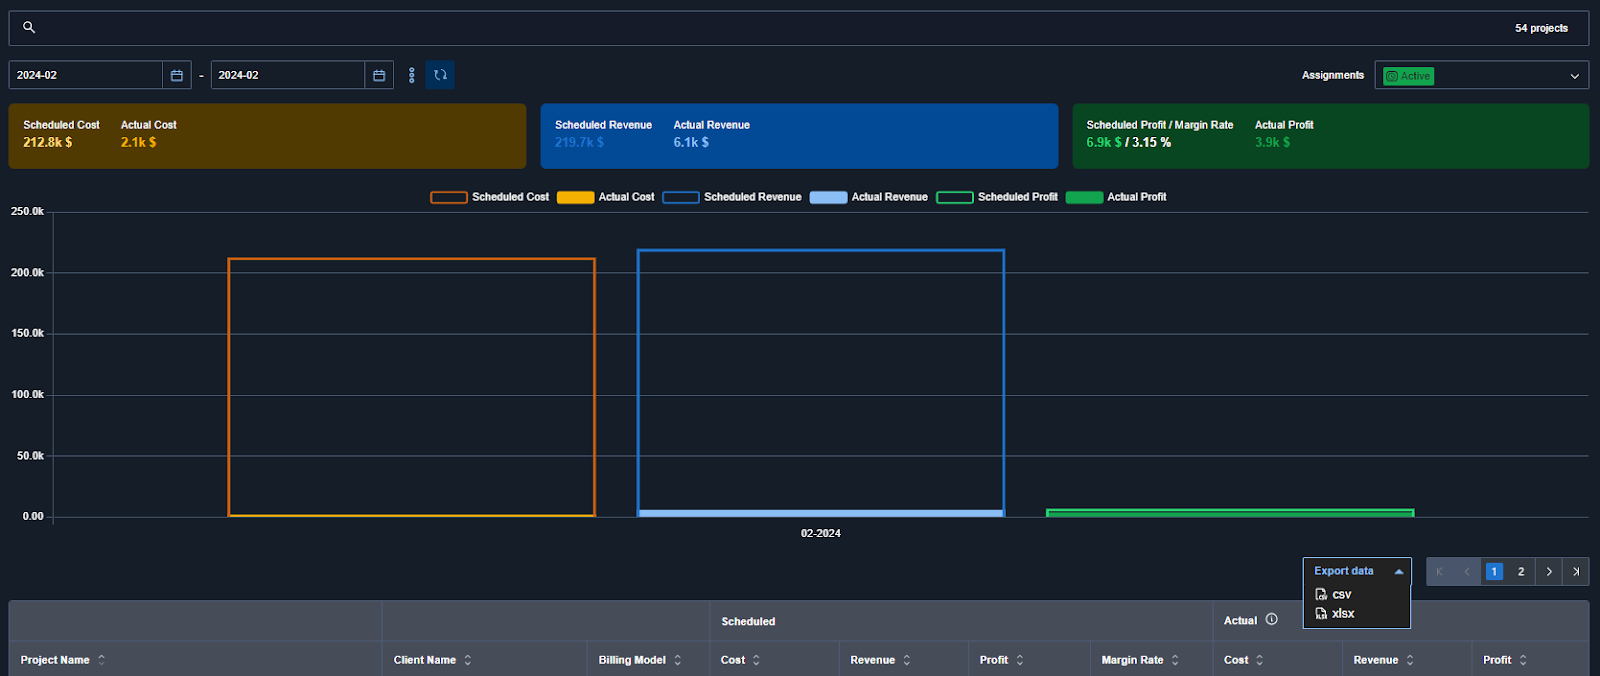Sort by Actual Profit column
Screen dimensions: 1600x676
click(x=1523, y=660)
